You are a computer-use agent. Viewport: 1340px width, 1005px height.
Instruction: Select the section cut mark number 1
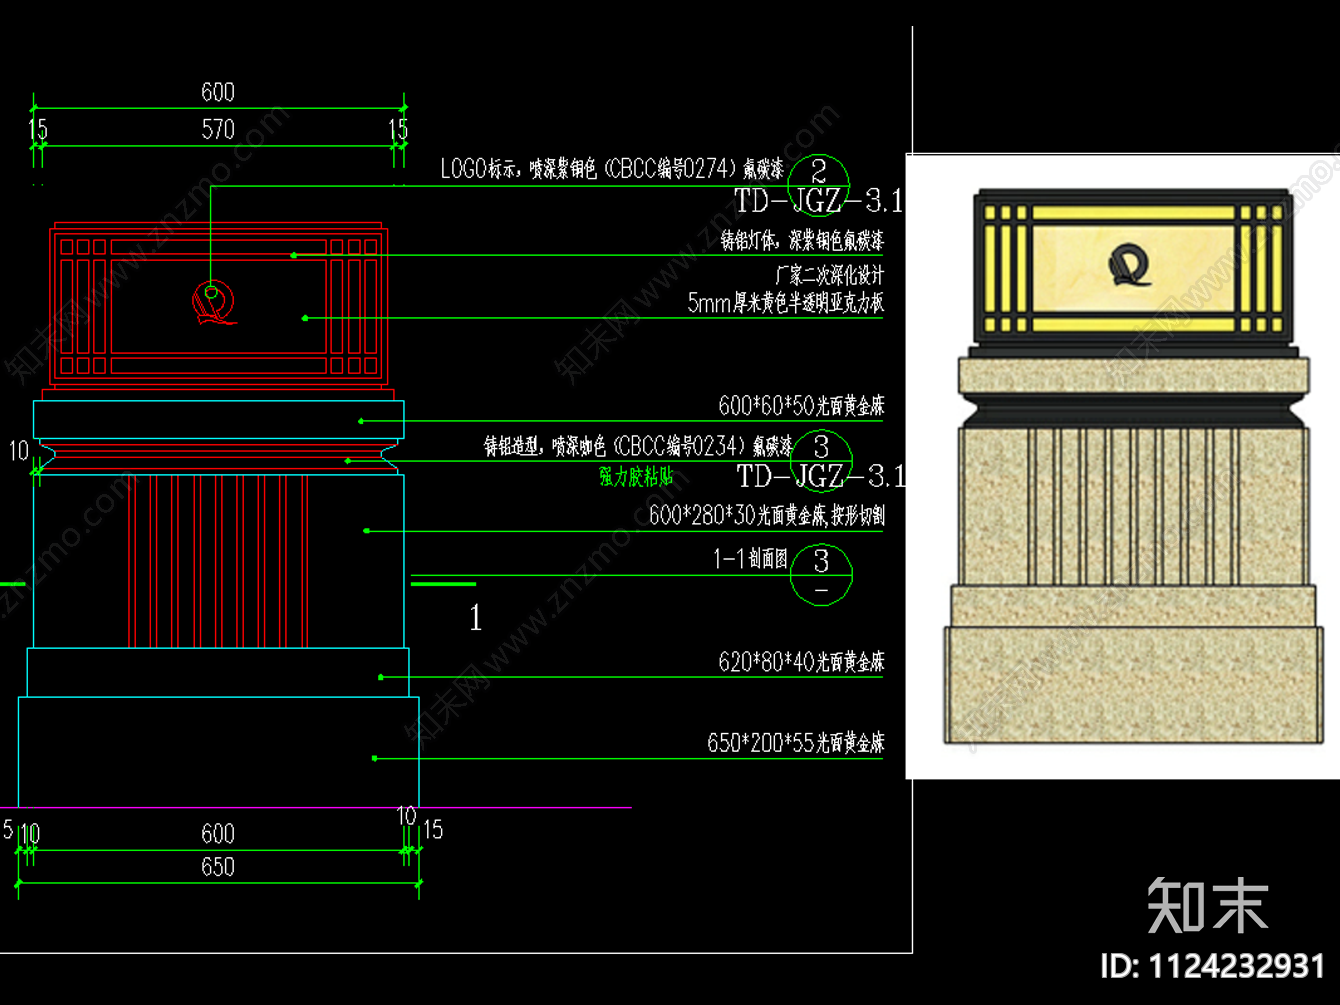point(476,618)
